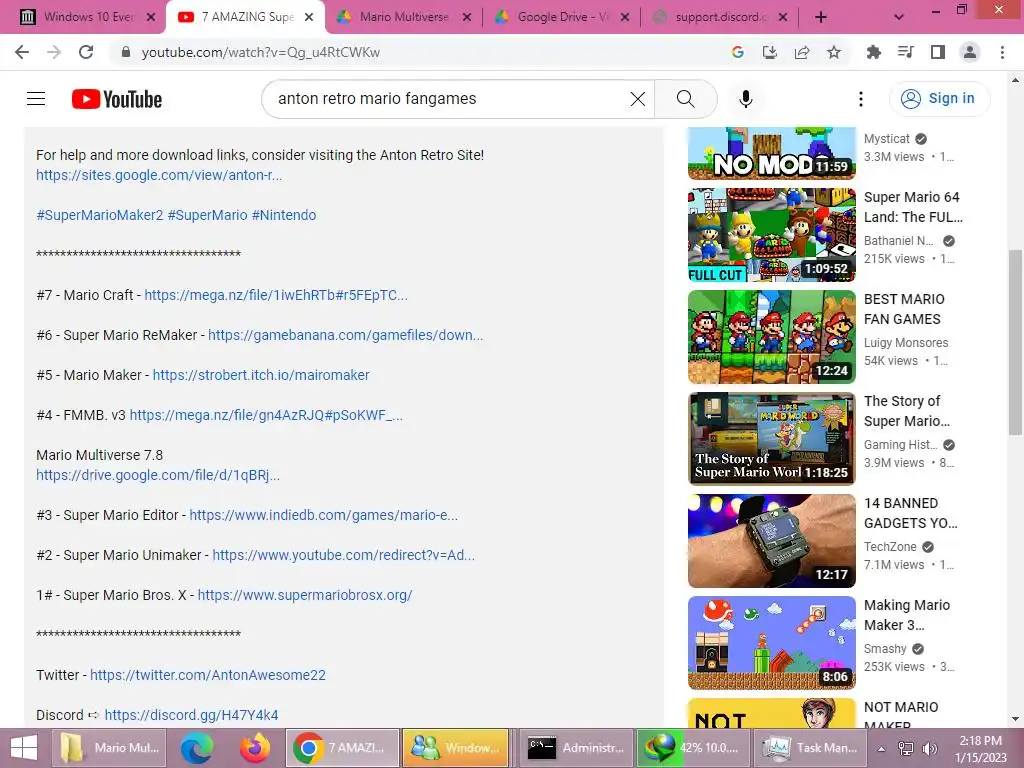Click Sign in button

click(x=940, y=99)
